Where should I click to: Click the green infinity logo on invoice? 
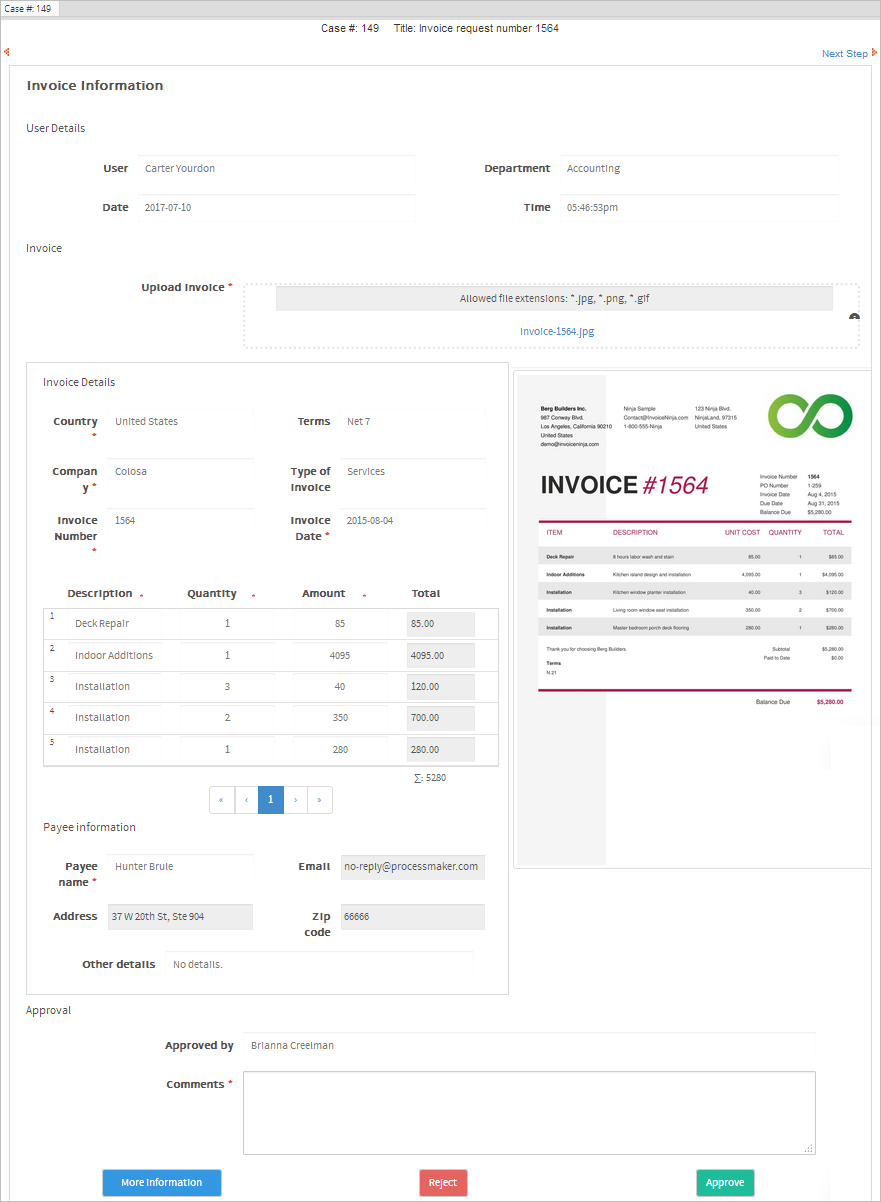(810, 416)
